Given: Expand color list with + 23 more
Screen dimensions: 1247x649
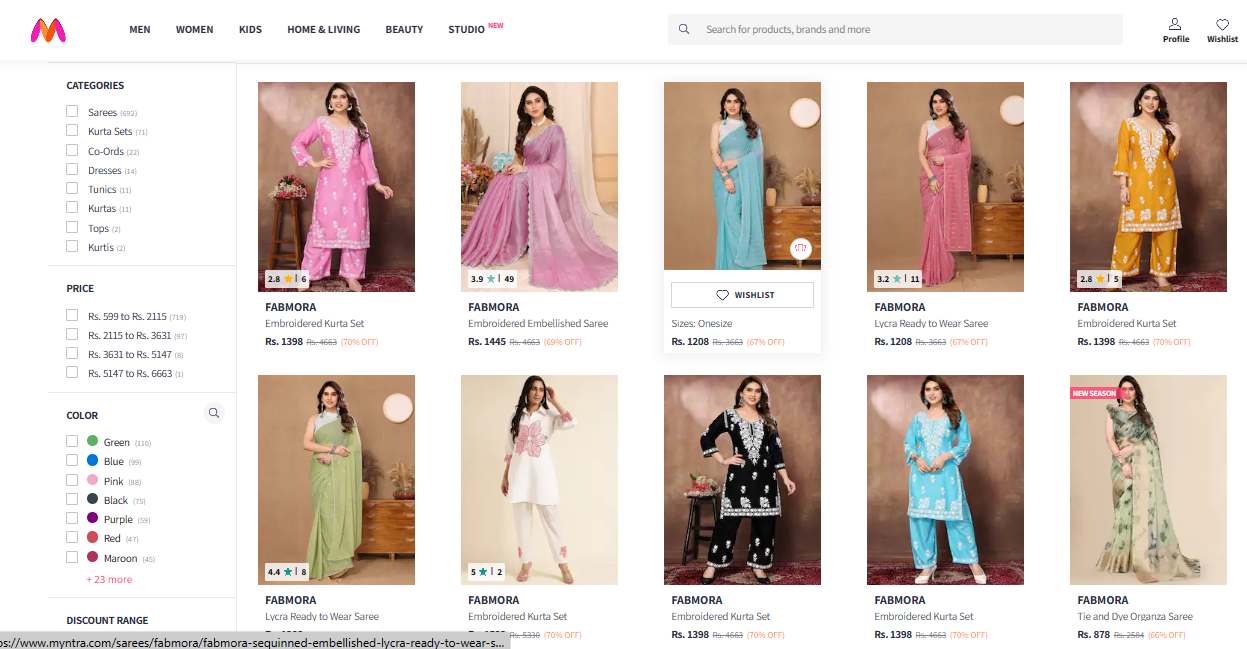Looking at the screenshot, I should 109,580.
